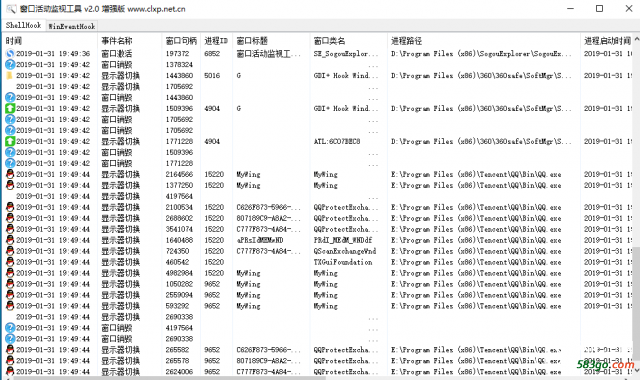Click the QQ penguin icon for handle 2559094

[x=10, y=295]
